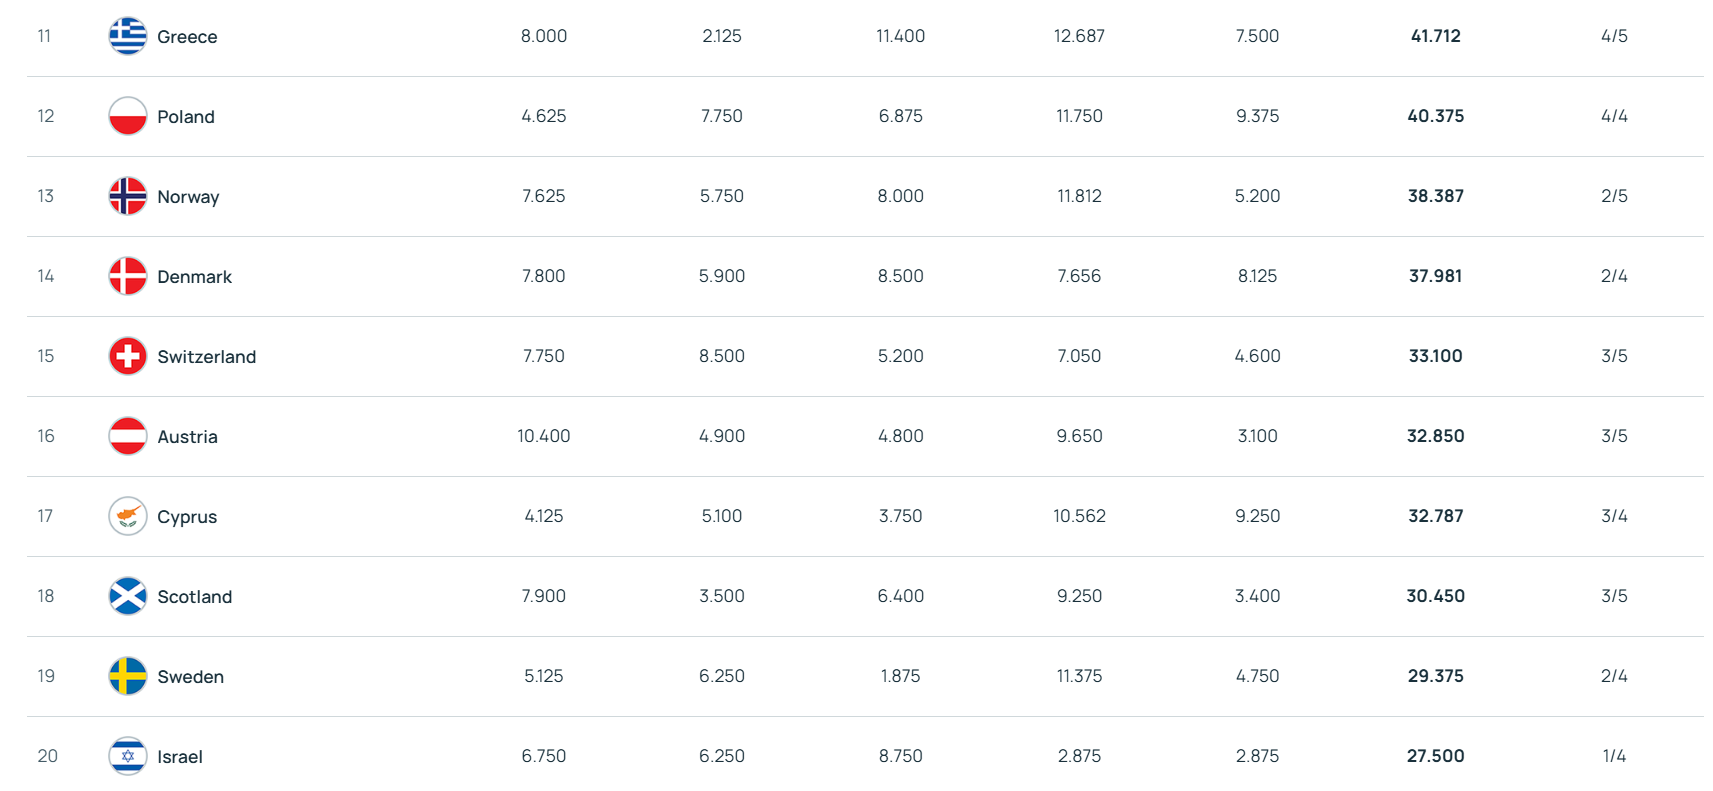Open the Greece country link
Screen dimensions: 1713x791
tap(187, 37)
